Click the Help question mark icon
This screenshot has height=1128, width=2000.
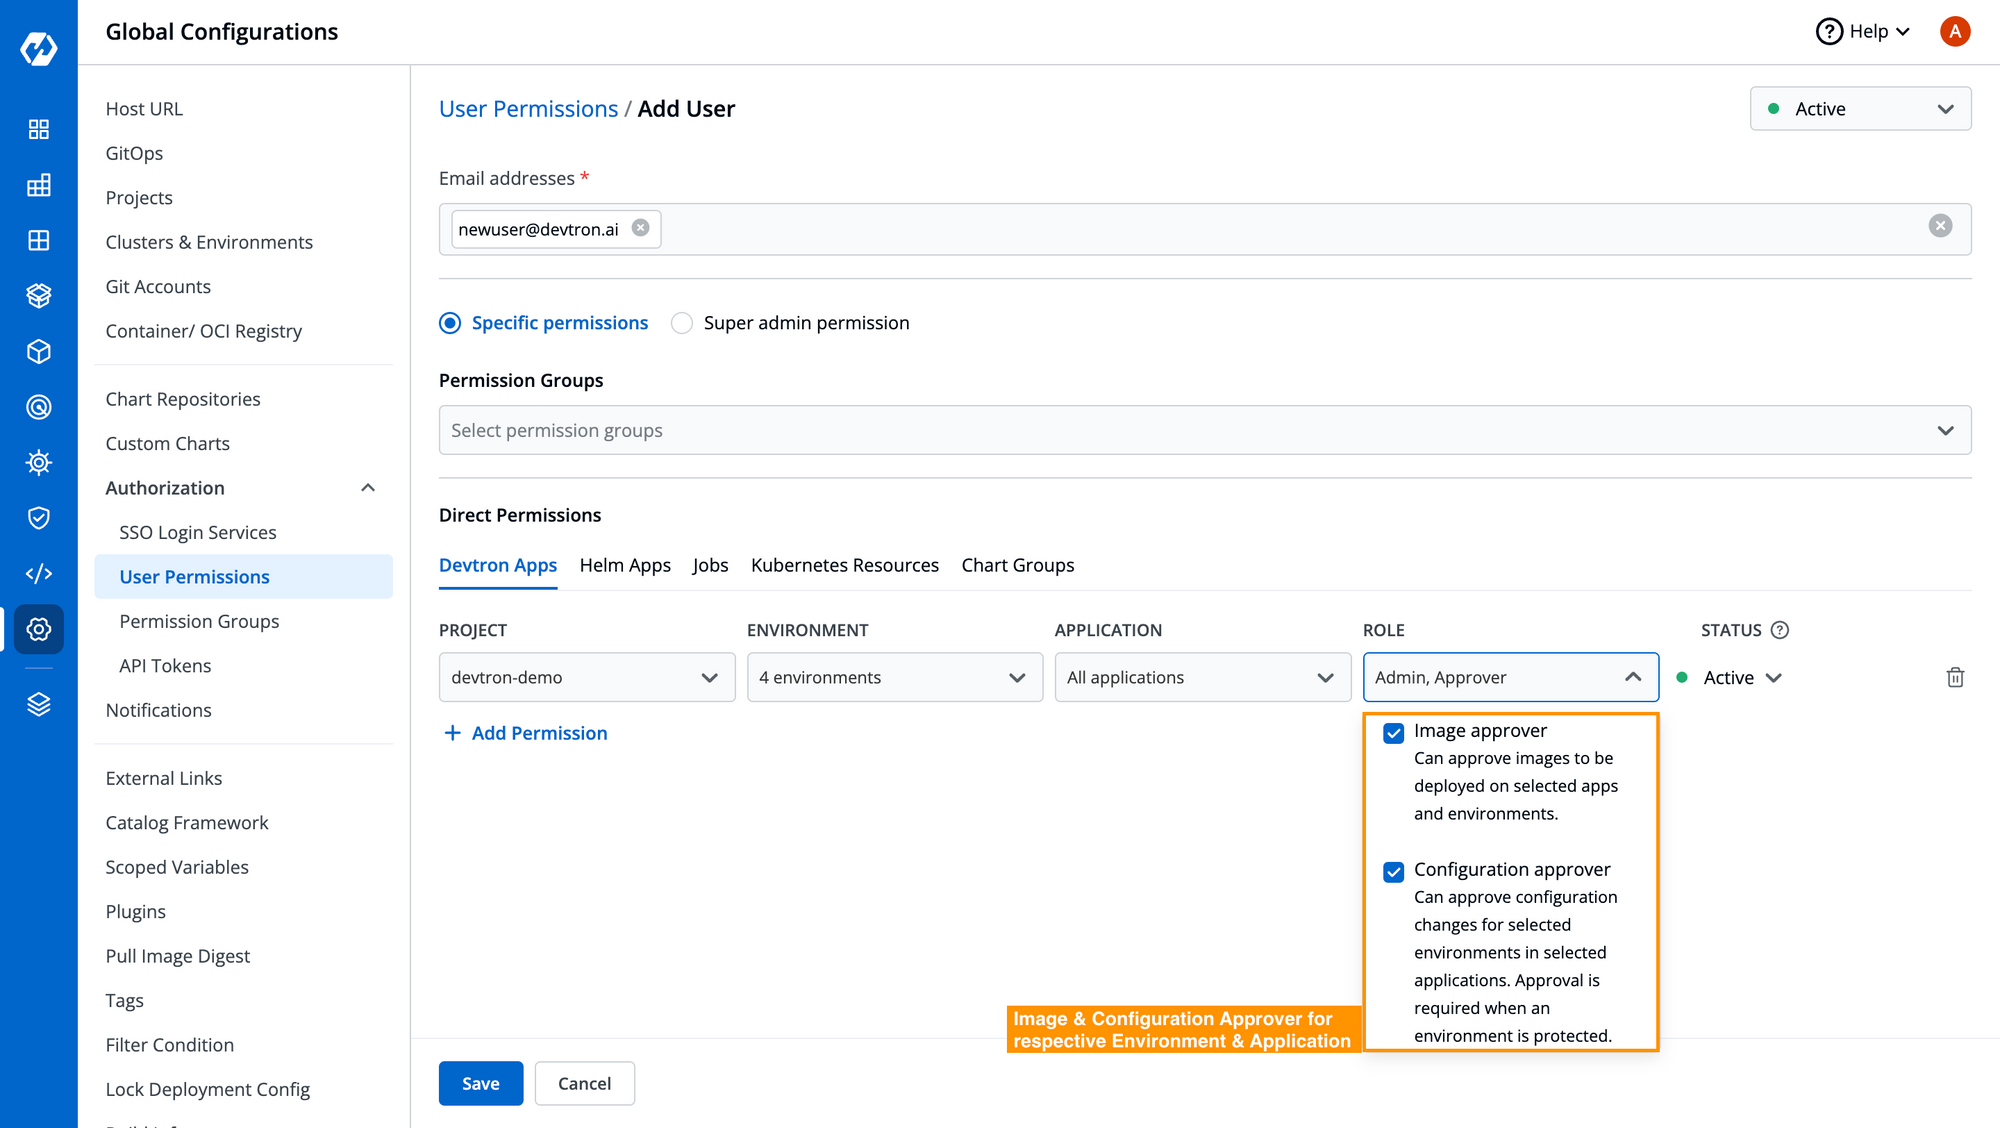(x=1829, y=32)
